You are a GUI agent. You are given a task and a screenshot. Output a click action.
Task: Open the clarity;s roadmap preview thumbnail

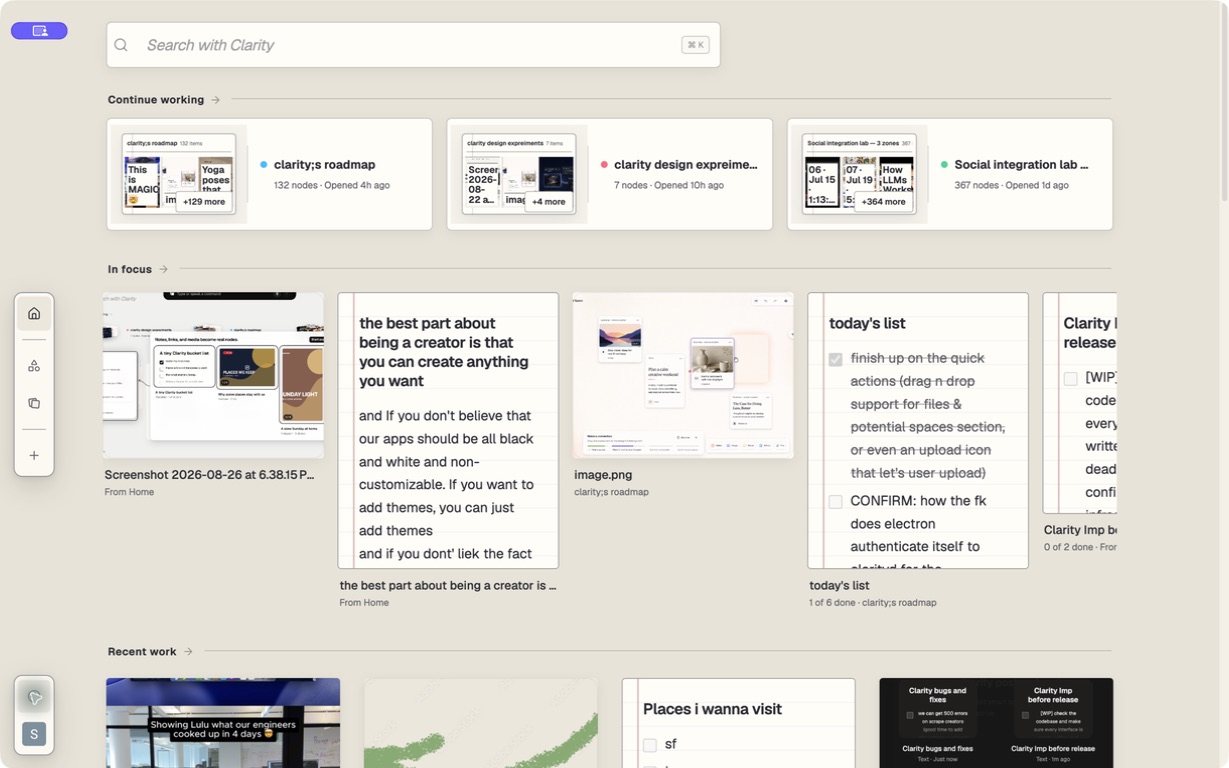pyautogui.click(x=179, y=174)
